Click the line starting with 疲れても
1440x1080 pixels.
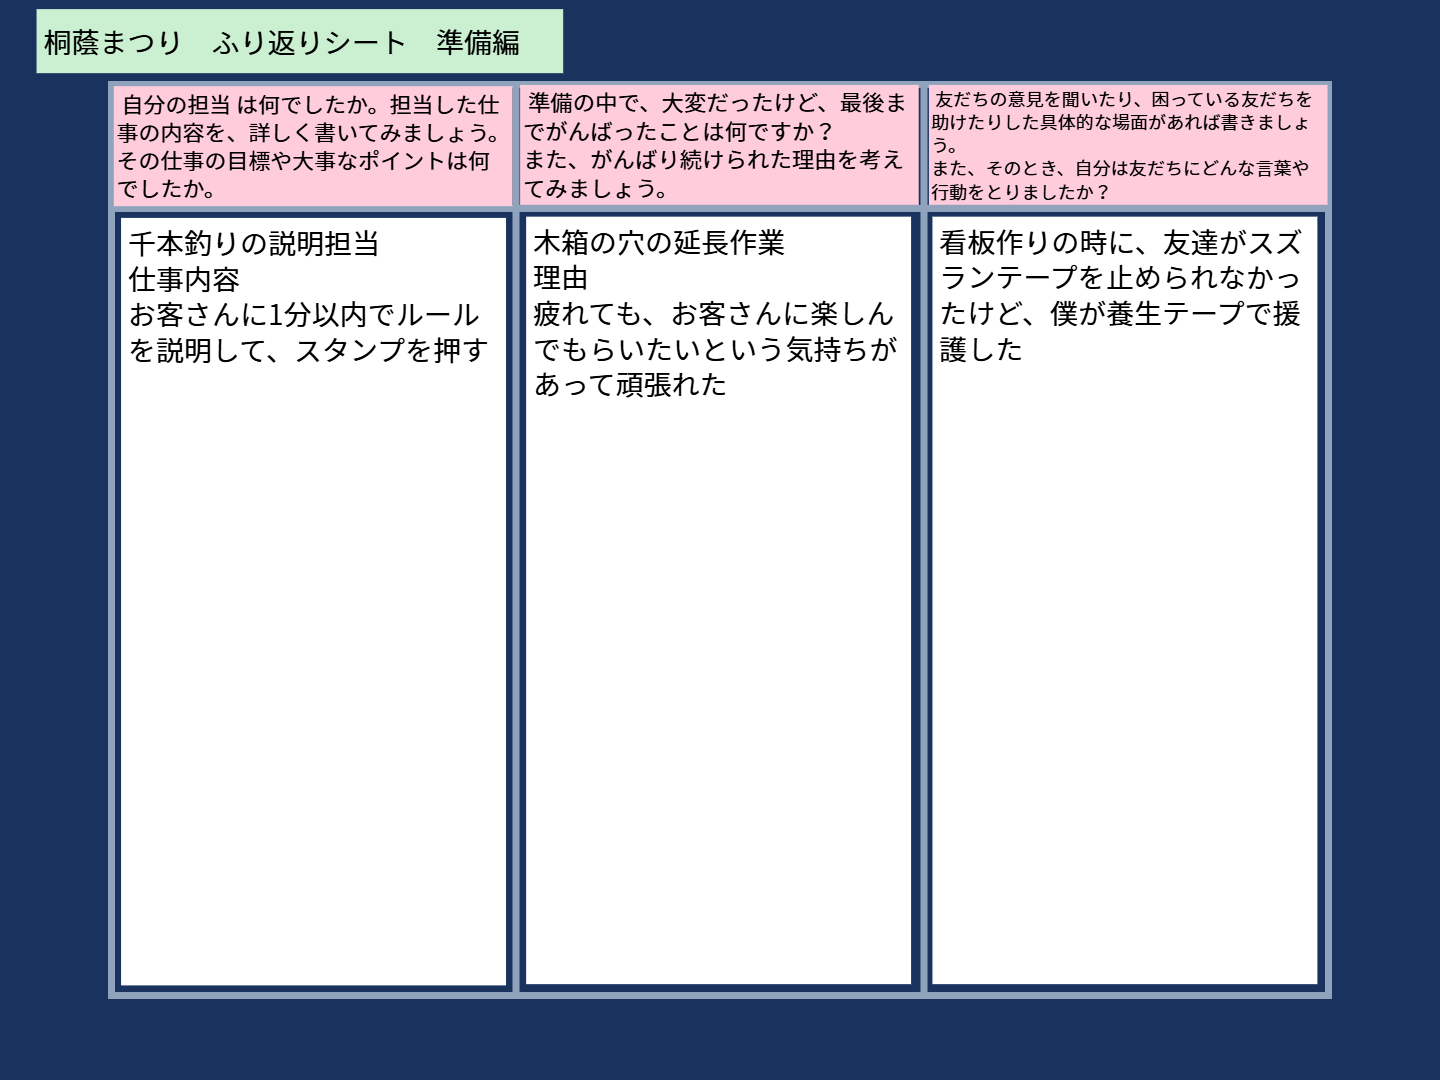coord(713,314)
